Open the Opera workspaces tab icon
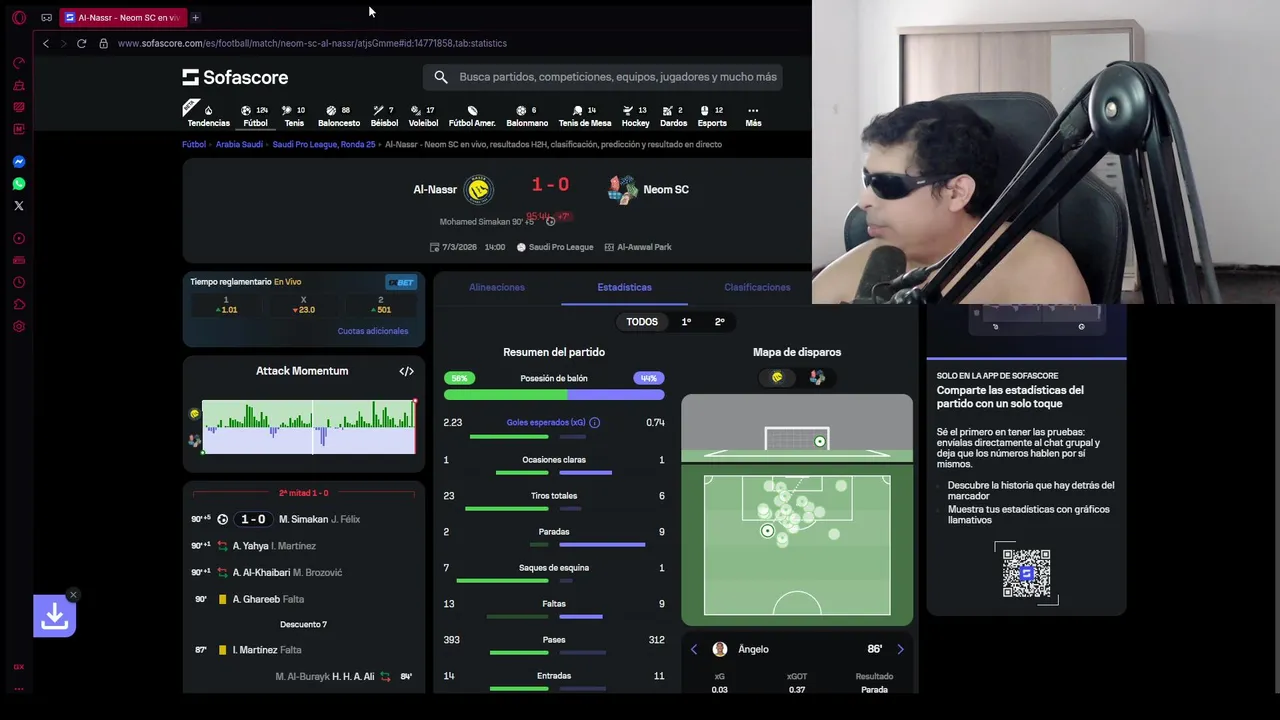The height and width of the screenshot is (720, 1280). pos(46,17)
